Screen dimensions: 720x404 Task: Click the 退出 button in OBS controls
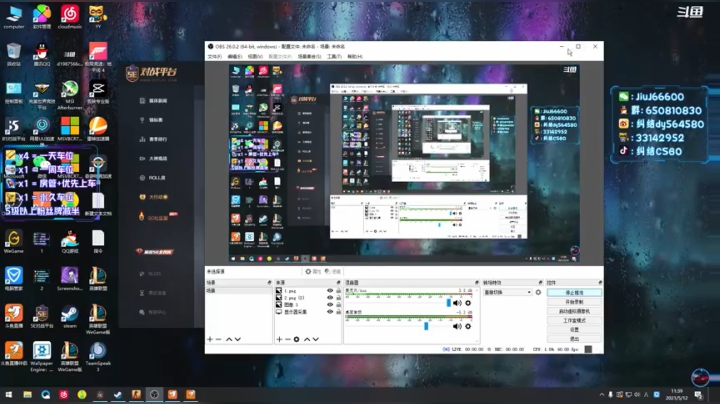(x=574, y=338)
